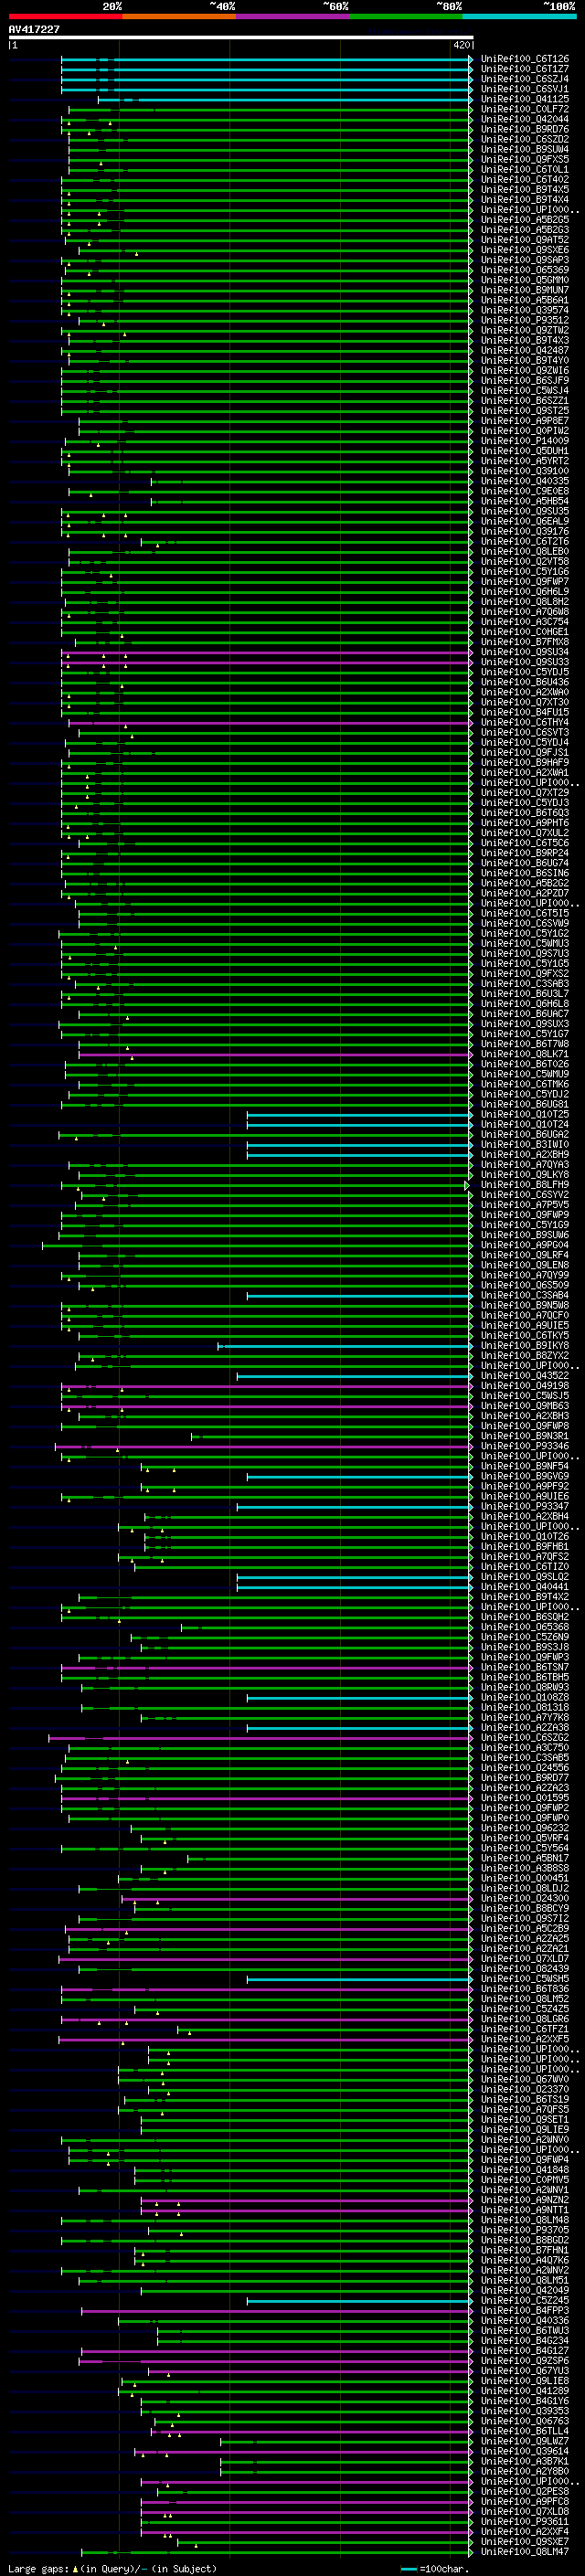Select hit label UniRef100_B8ZYX2
Image resolution: width=585 pixels, height=2576 pixels.
524,1356
